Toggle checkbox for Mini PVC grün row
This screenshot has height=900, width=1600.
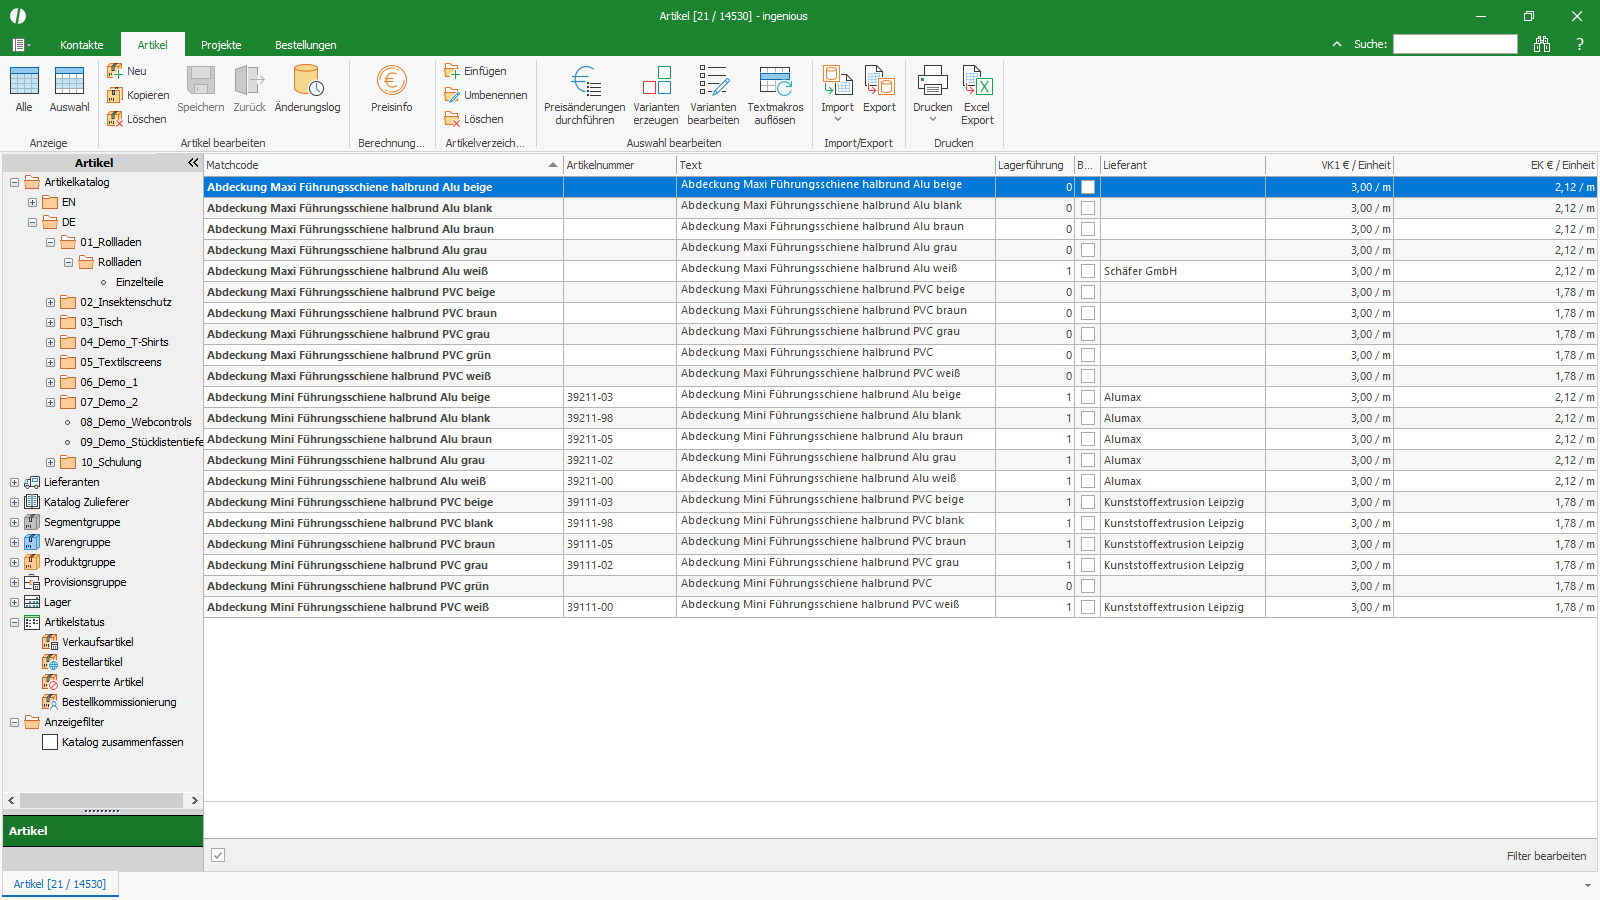tap(1088, 586)
